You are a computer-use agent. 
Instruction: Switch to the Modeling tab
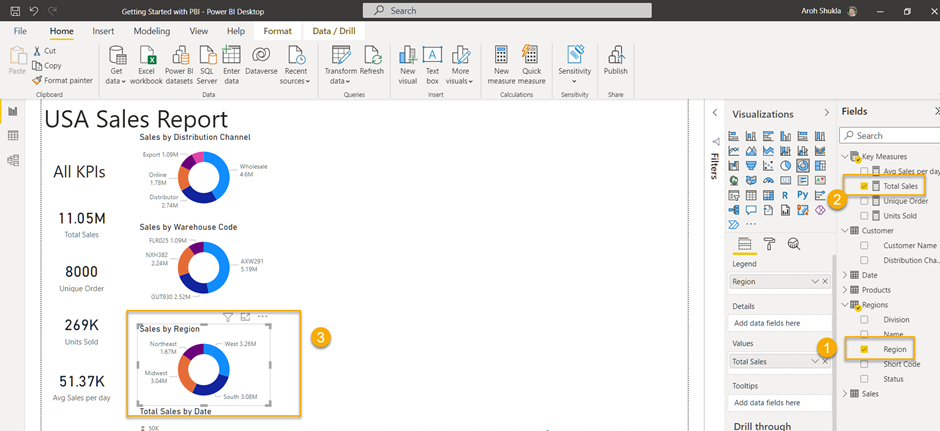tap(152, 31)
